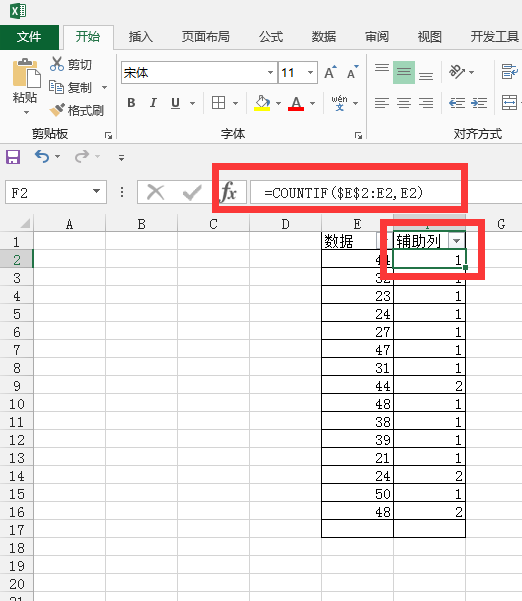This screenshot has height=601, width=522.
Task: Open the 文件 menu tab
Action: pos(29,37)
